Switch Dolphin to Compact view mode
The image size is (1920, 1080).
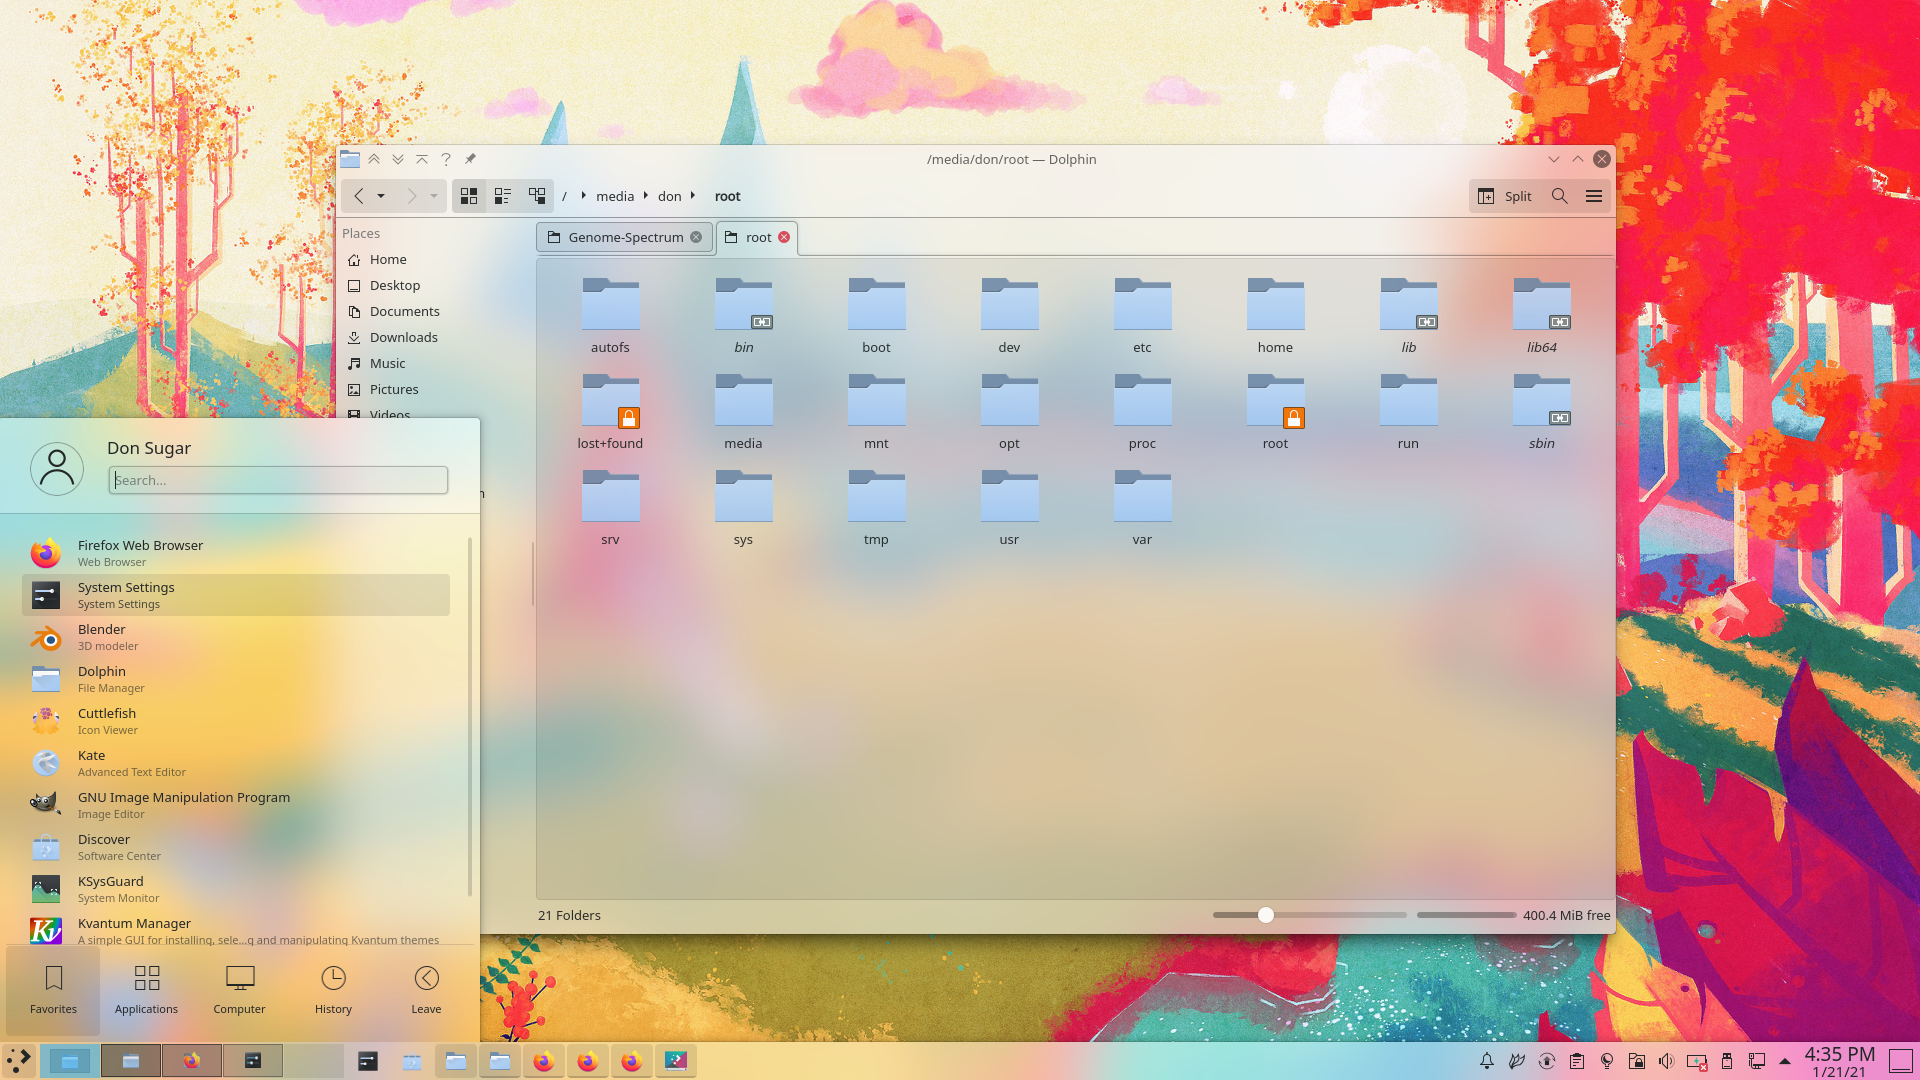pos(503,196)
